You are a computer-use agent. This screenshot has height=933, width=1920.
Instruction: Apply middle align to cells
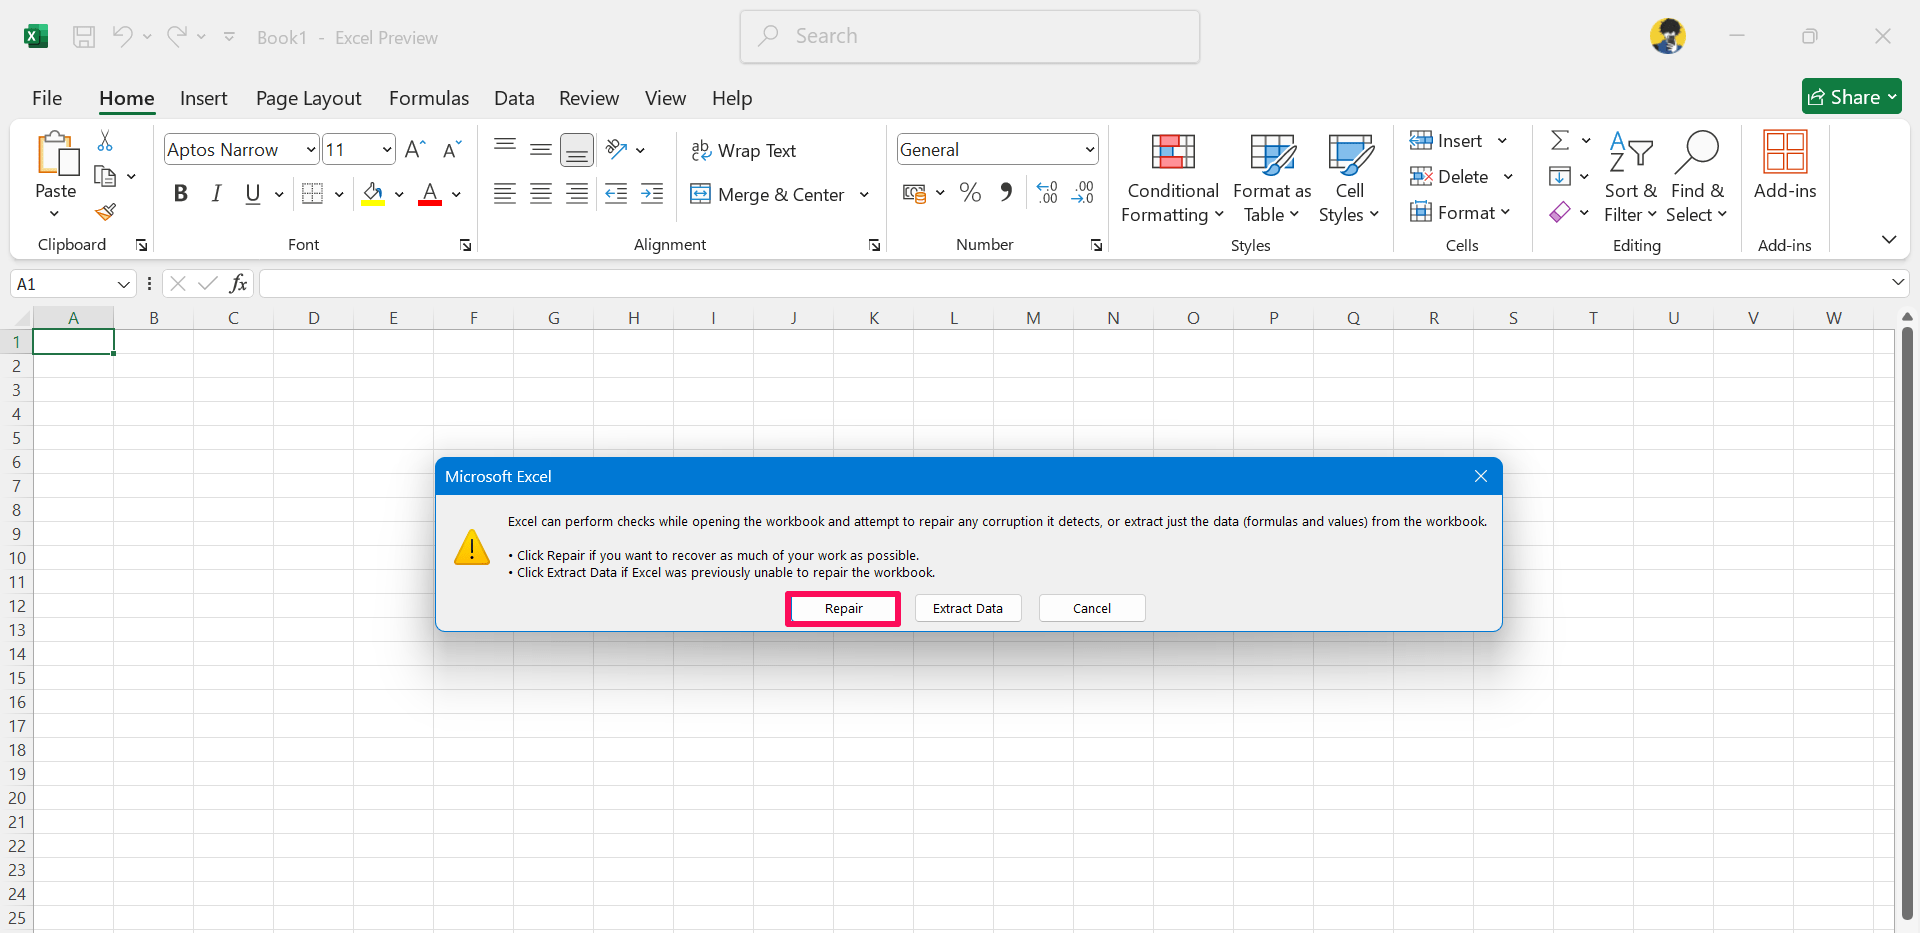coord(541,150)
